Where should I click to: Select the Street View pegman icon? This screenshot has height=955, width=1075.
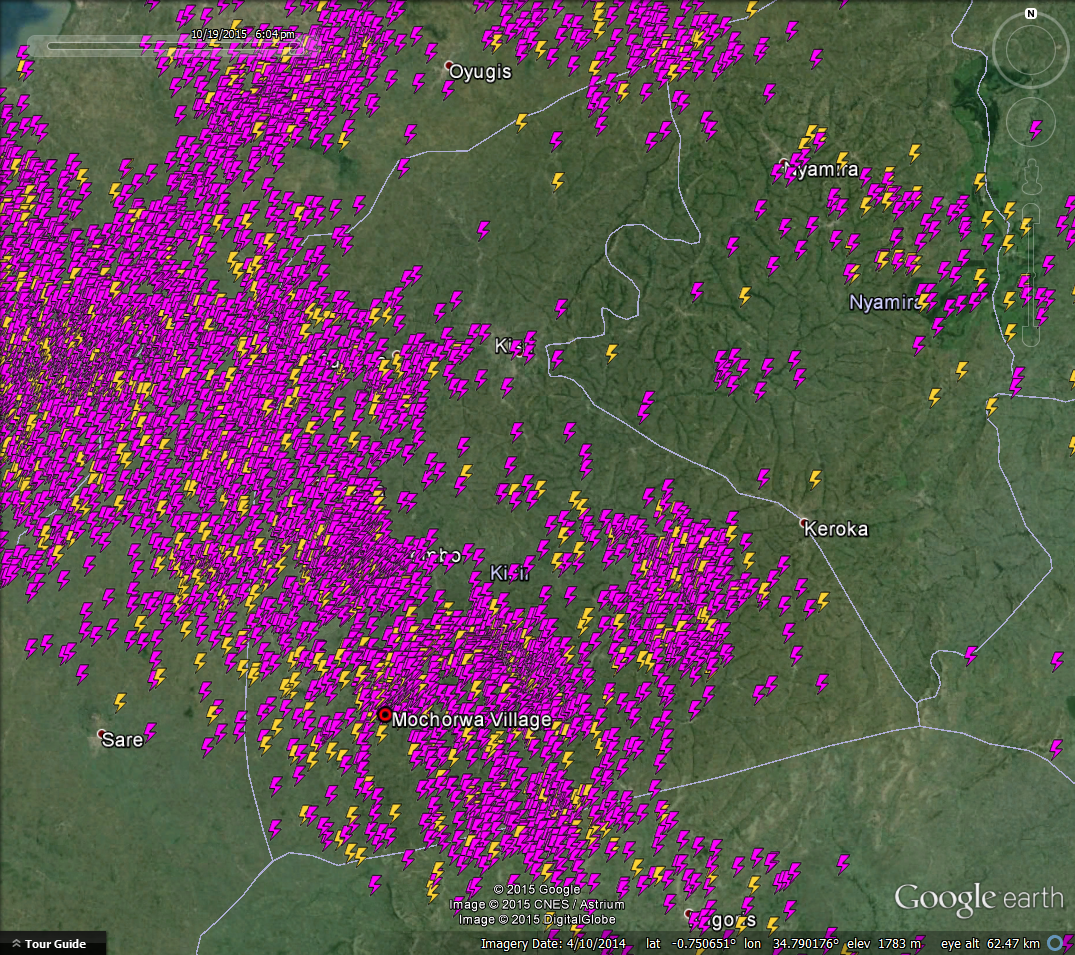(1032, 176)
